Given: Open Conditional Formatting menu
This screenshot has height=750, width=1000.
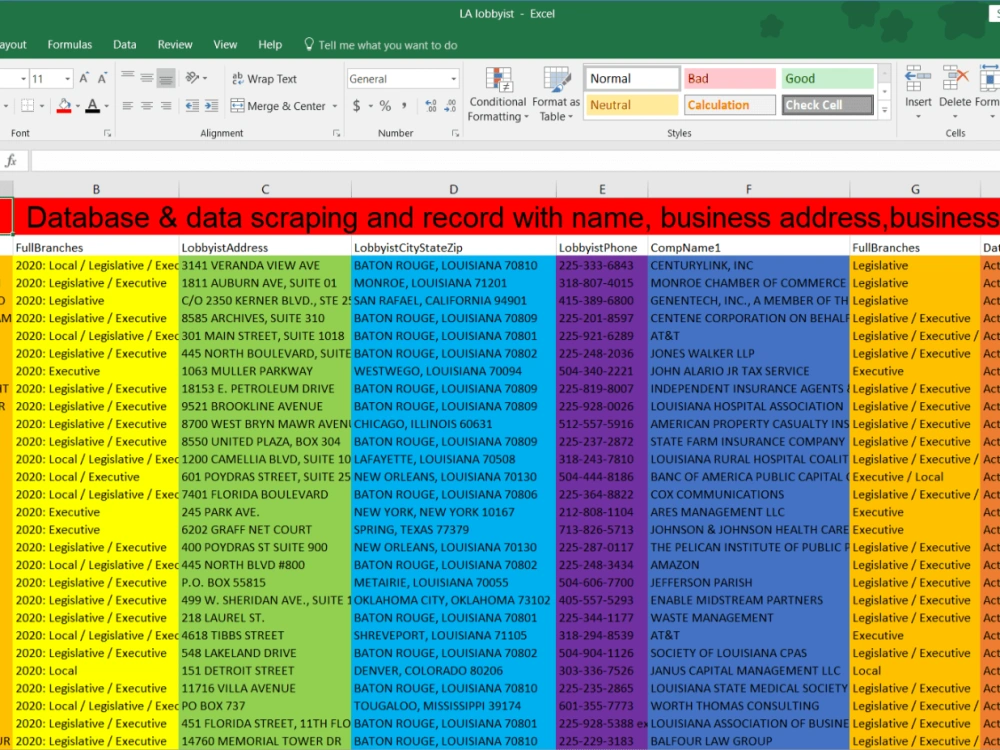Looking at the screenshot, I should click(x=497, y=94).
